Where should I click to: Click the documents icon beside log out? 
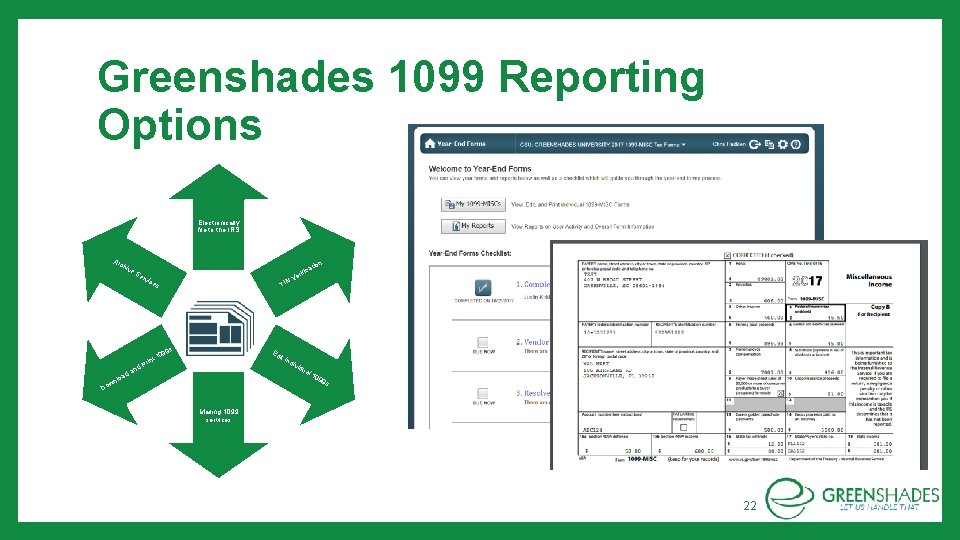tap(769, 144)
